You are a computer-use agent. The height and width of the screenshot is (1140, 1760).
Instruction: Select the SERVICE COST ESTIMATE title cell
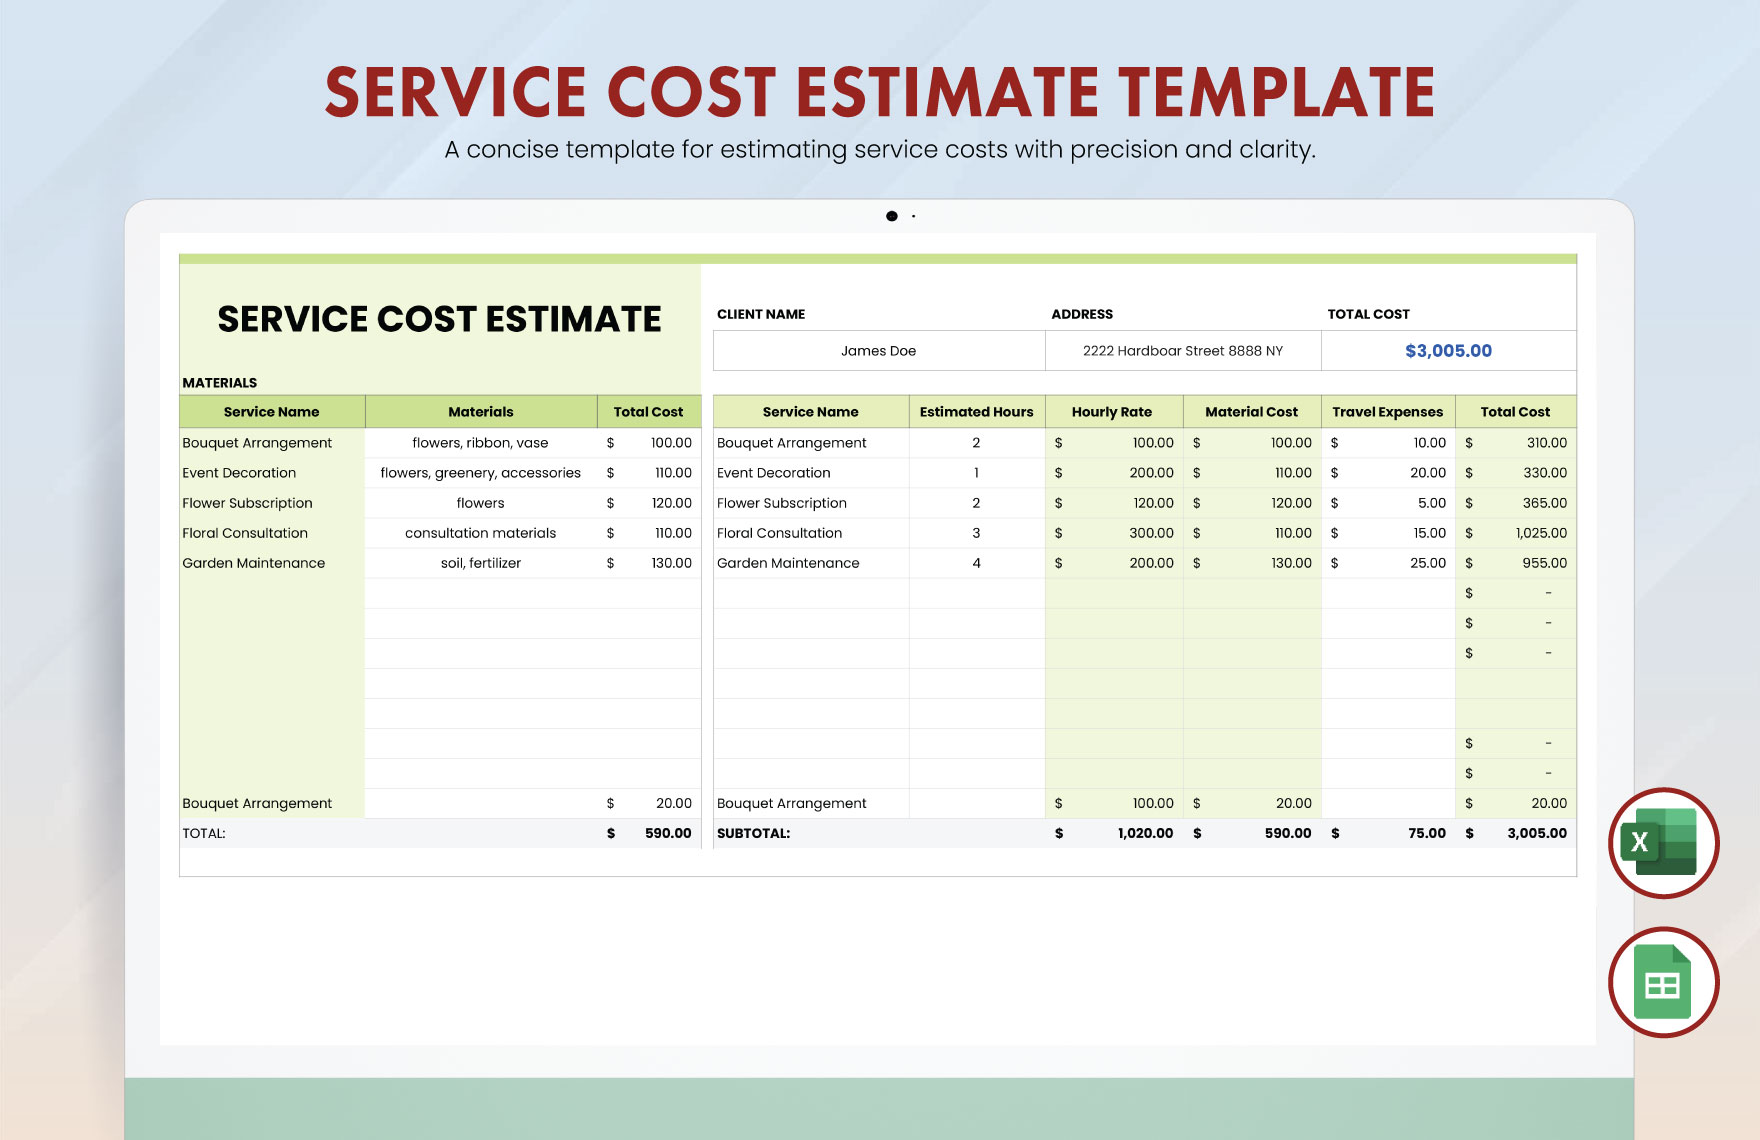[440, 318]
